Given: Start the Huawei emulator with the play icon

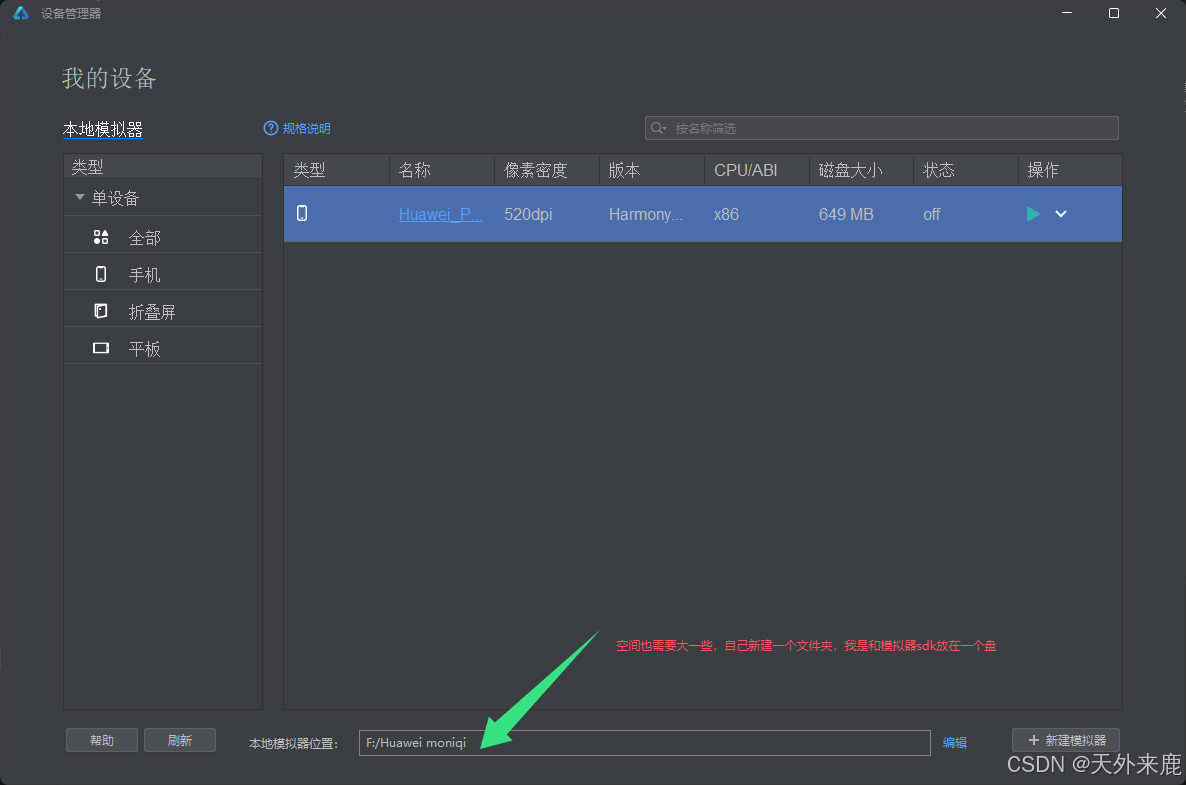Looking at the screenshot, I should 1032,214.
